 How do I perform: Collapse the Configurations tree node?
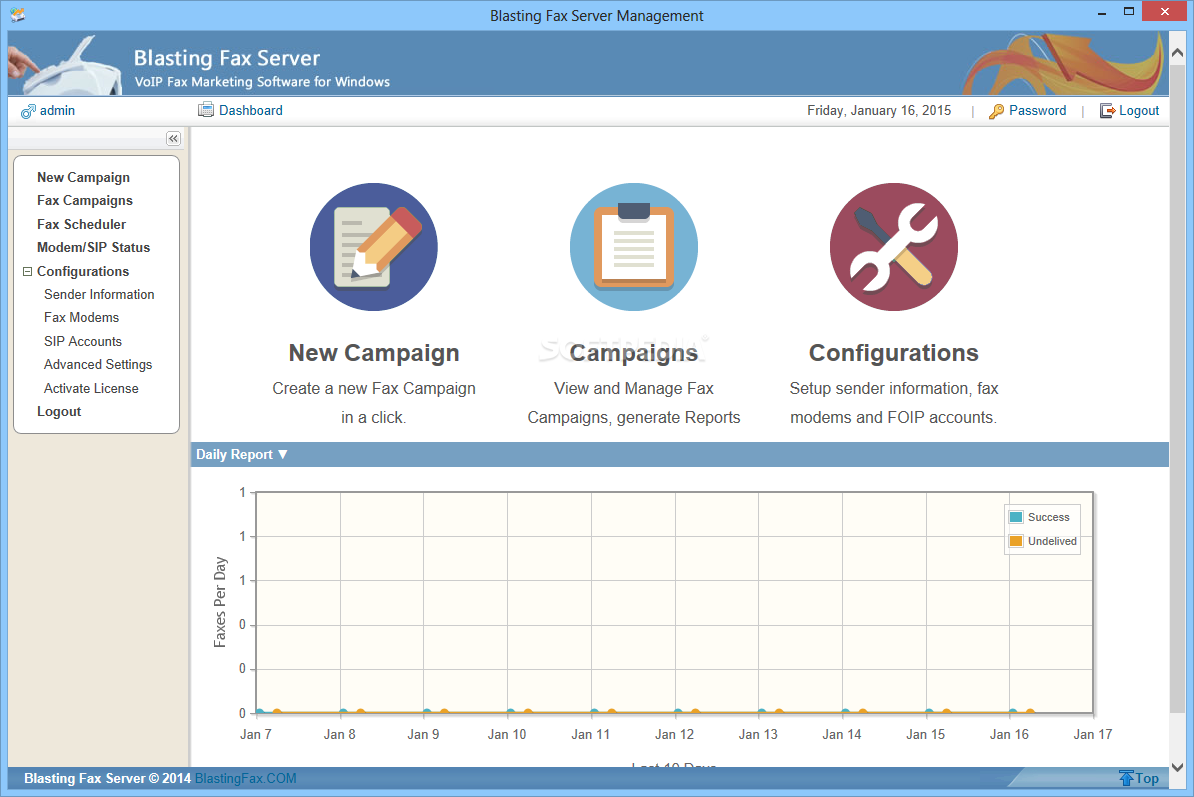click(x=27, y=272)
